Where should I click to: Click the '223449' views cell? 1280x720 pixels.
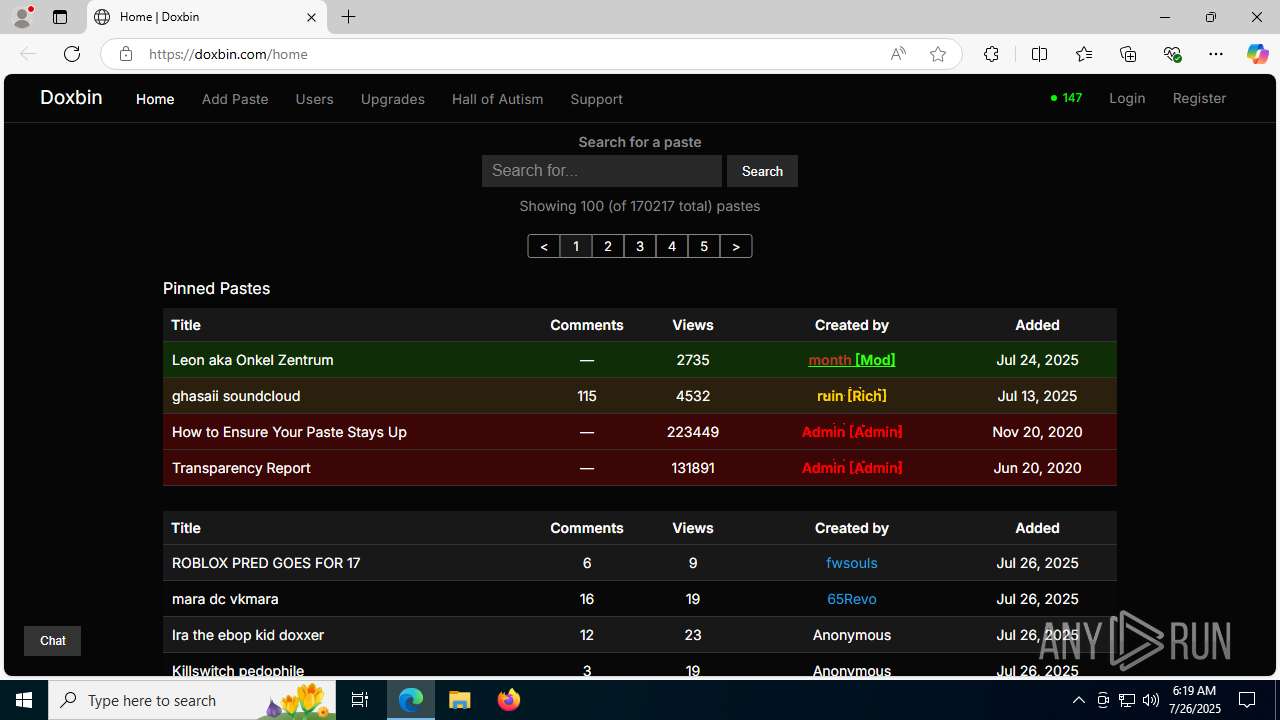coord(693,432)
